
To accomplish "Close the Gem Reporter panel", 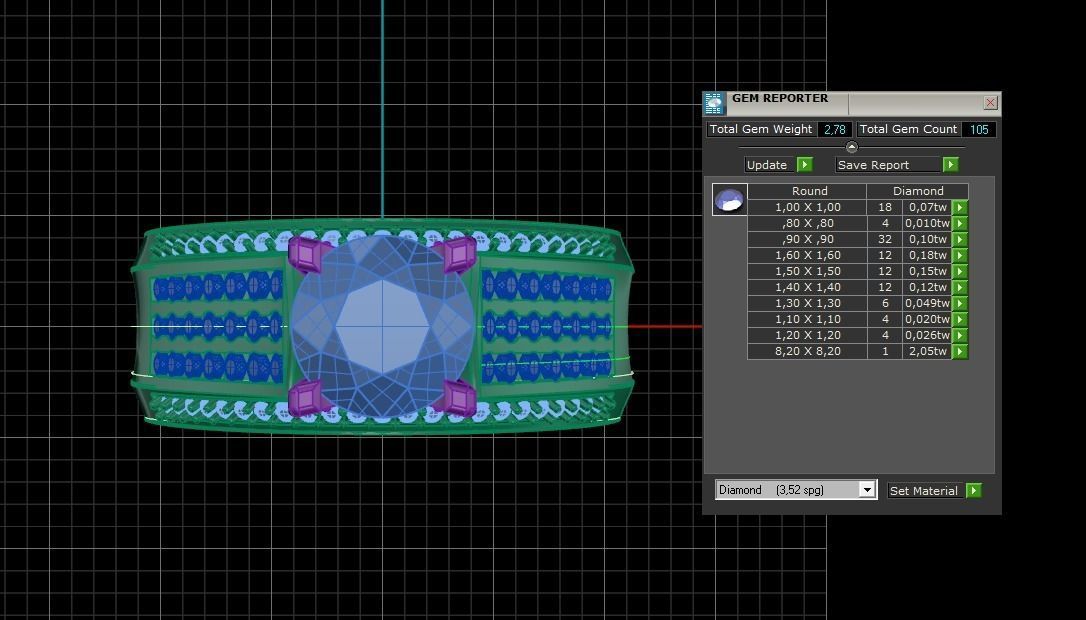I will coord(990,103).
